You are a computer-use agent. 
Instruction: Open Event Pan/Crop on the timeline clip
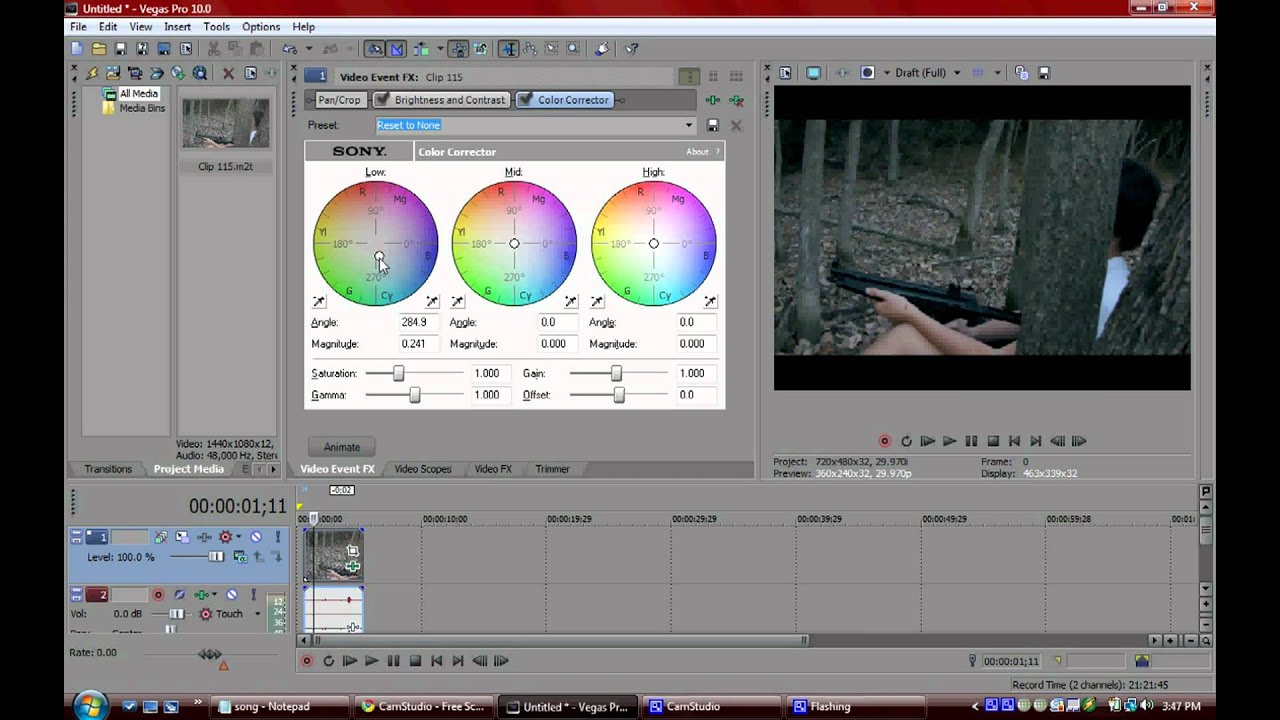[x=353, y=551]
